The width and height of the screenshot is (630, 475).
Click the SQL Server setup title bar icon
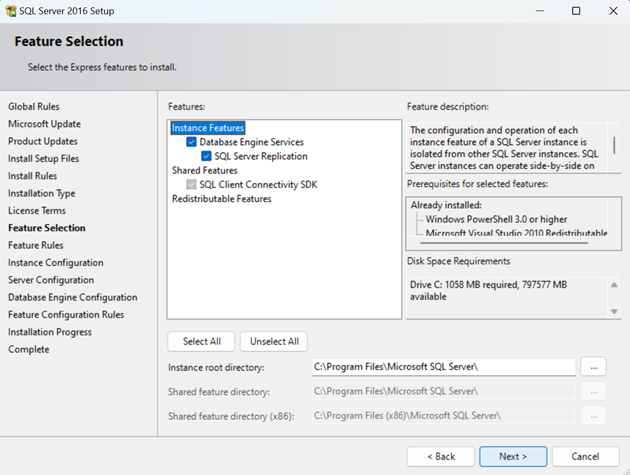11,11
